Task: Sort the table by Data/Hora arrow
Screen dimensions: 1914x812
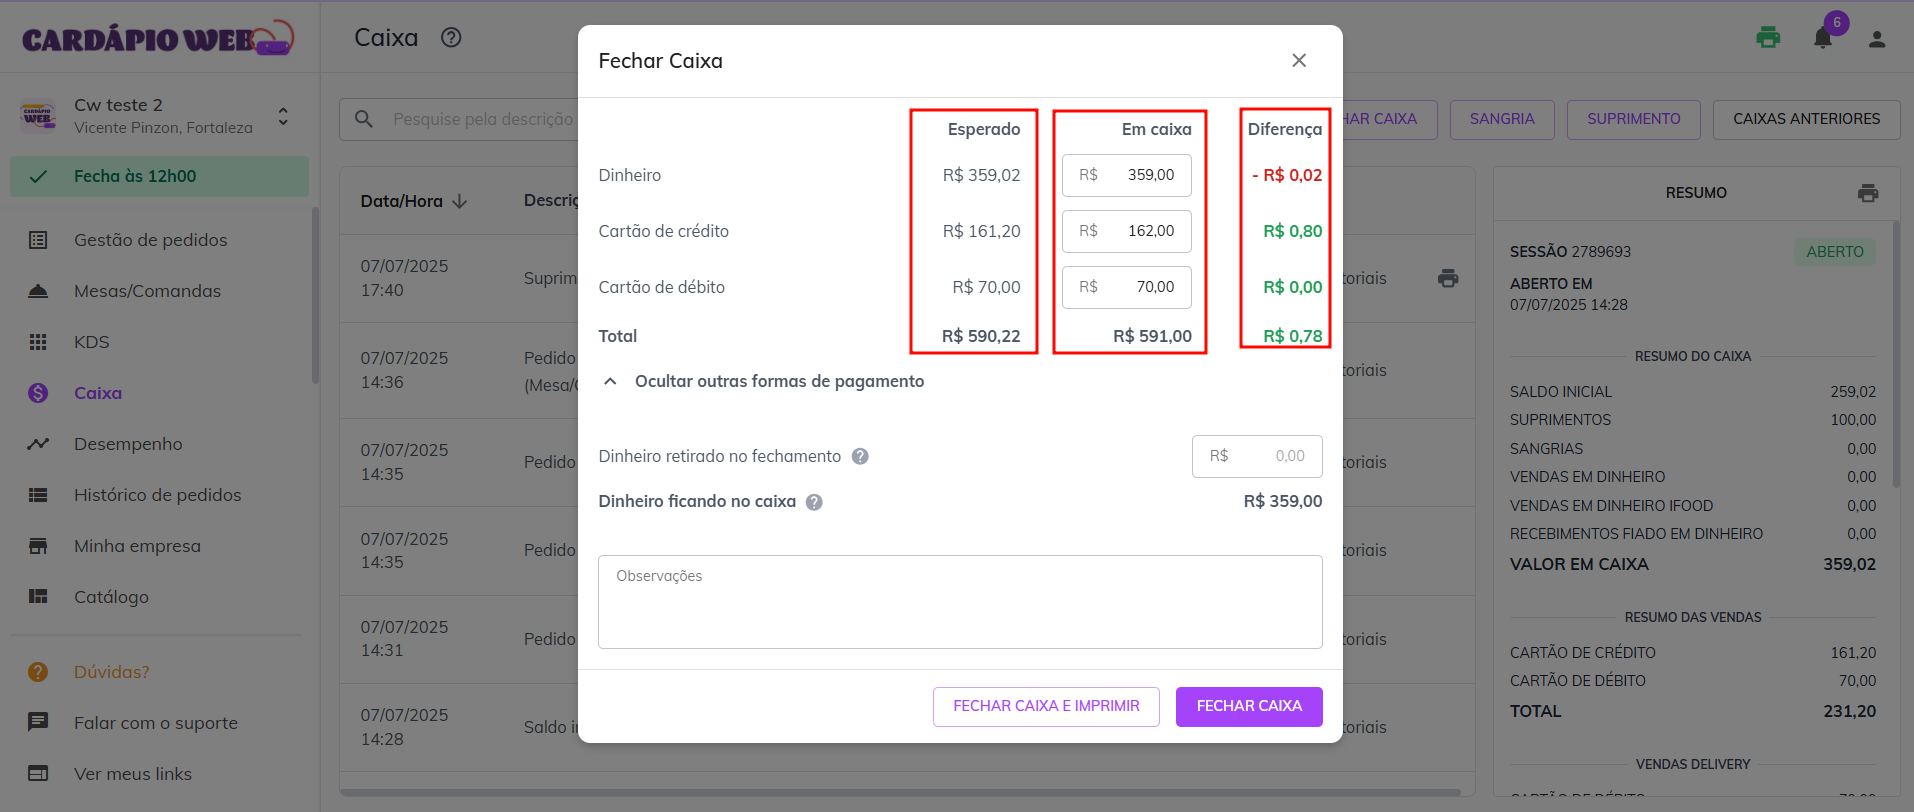Action: click(x=460, y=201)
